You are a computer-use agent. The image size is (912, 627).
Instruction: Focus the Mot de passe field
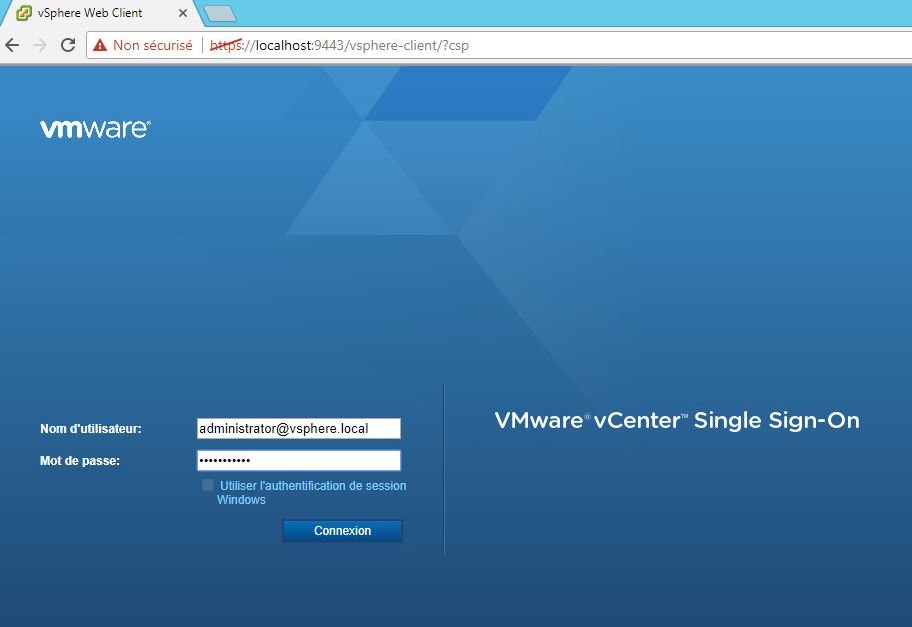[x=298, y=461]
